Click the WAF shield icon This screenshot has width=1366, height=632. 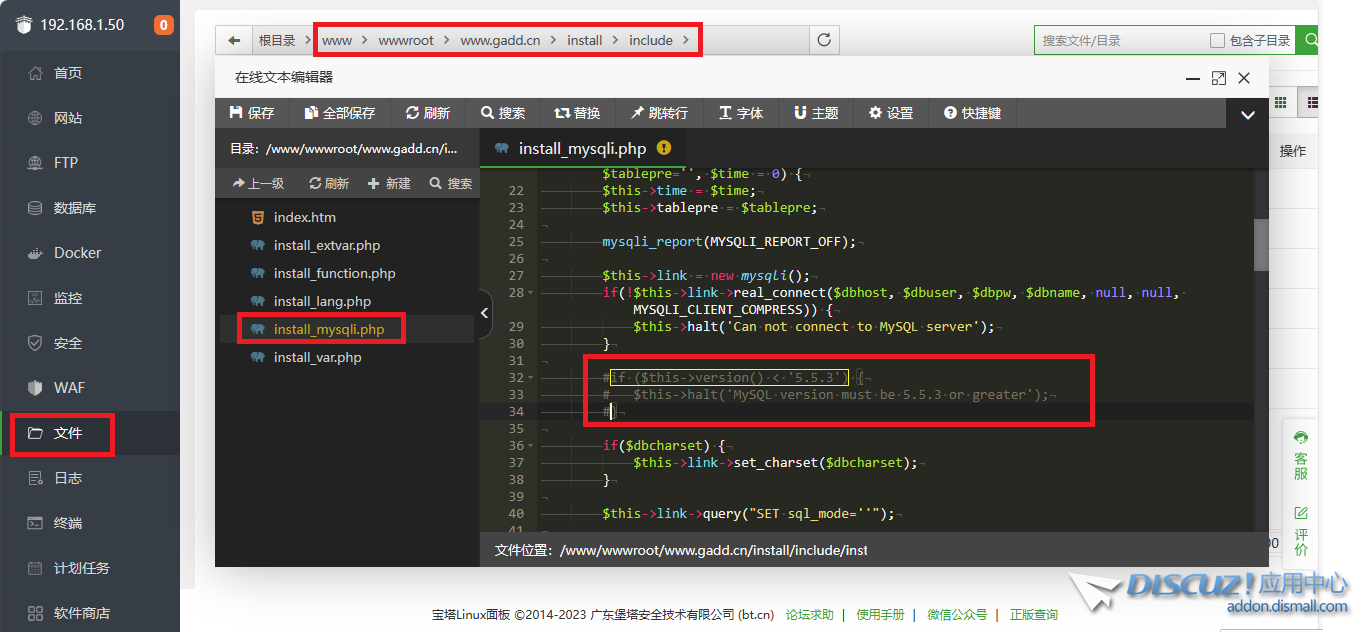point(36,388)
